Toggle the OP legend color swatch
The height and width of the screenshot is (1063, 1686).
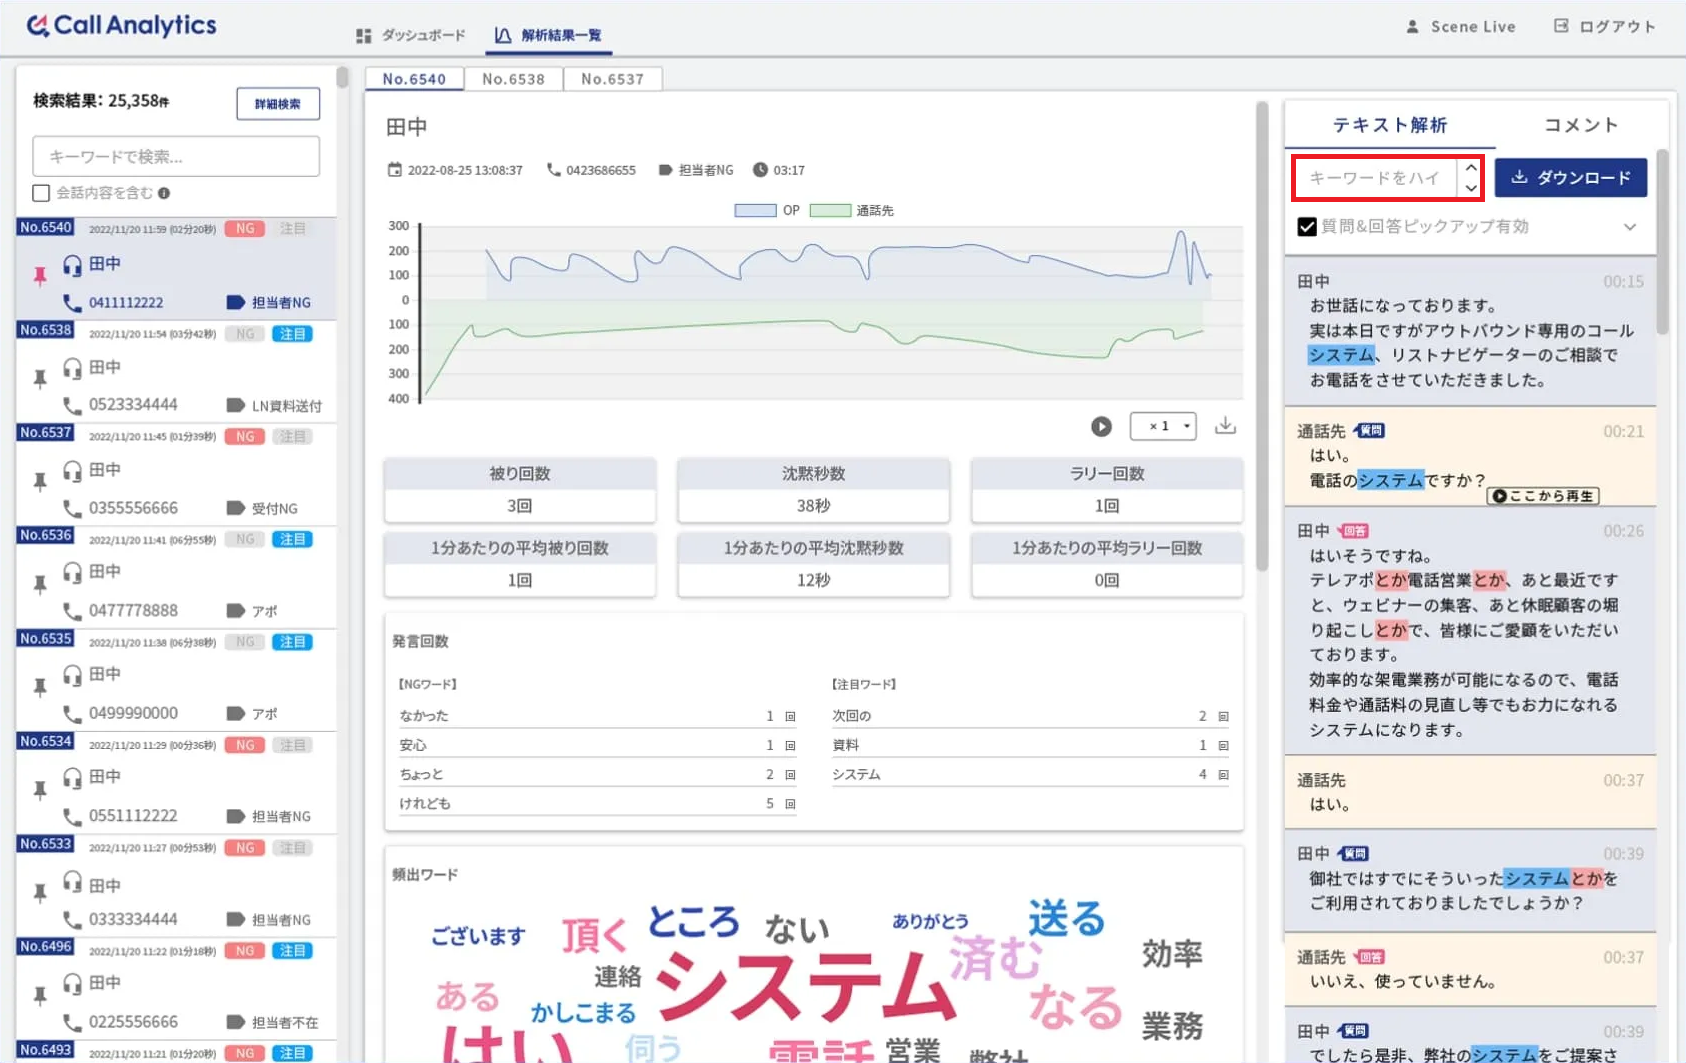click(x=755, y=211)
